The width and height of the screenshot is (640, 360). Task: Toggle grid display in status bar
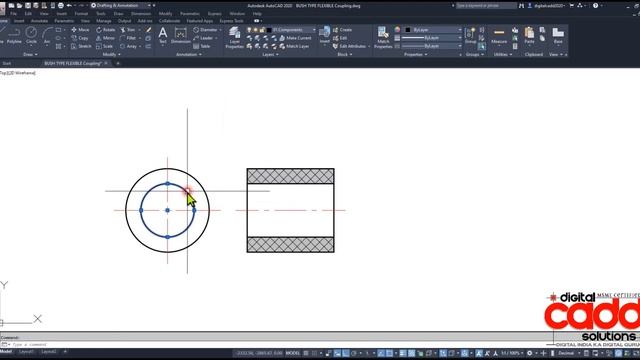coord(306,353)
